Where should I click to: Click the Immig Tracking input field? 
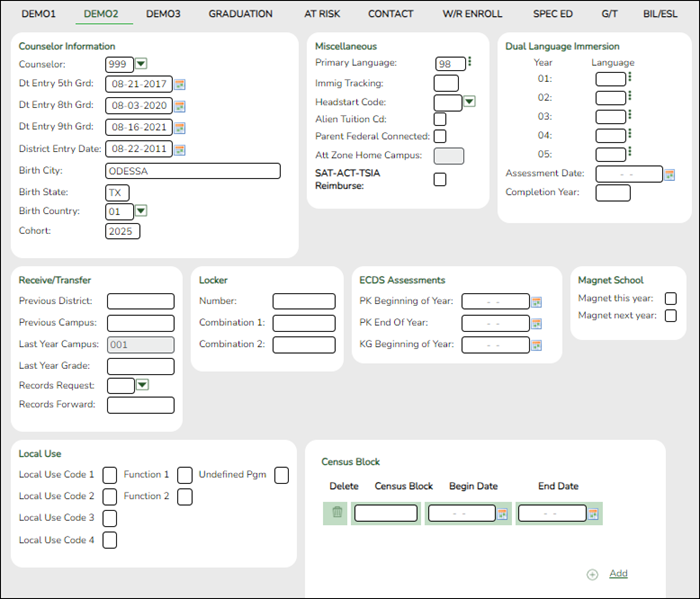point(446,83)
